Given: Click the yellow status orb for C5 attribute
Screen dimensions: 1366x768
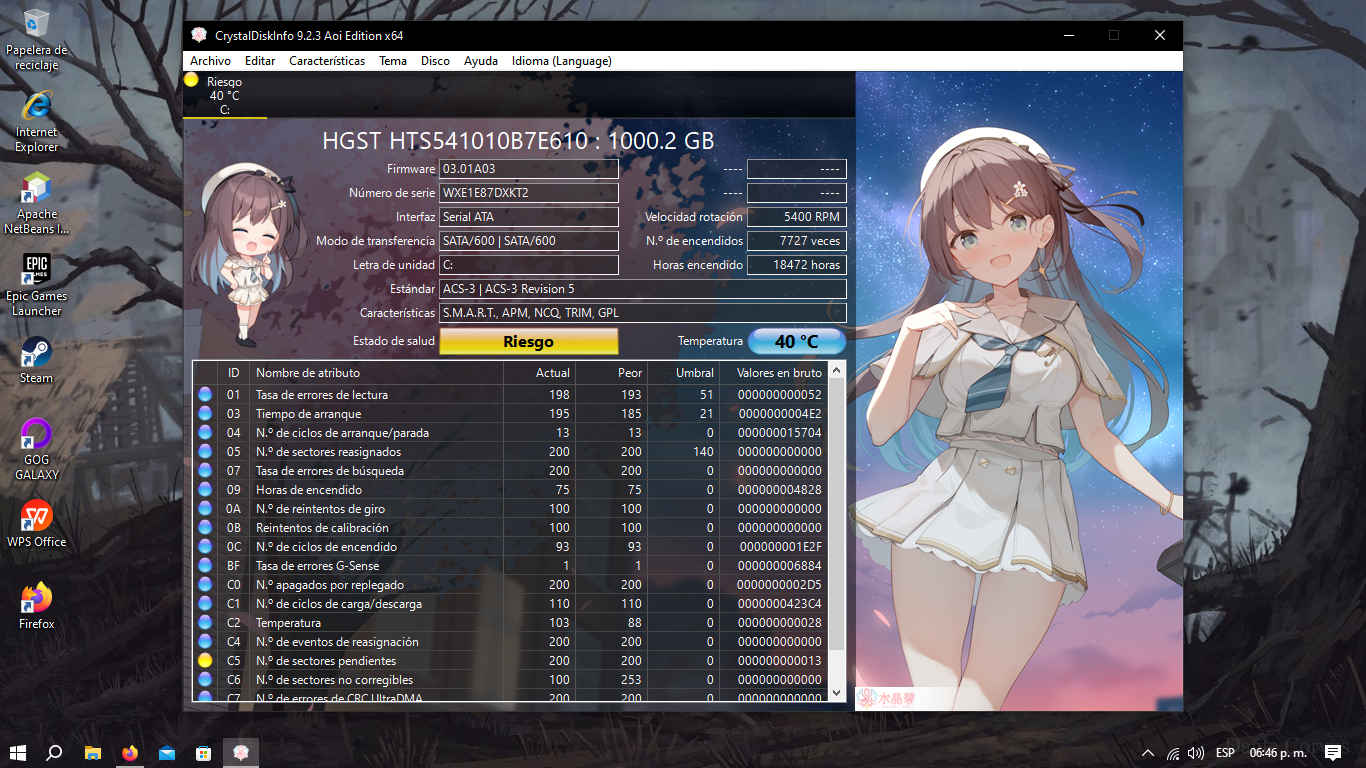Looking at the screenshot, I should [x=205, y=661].
